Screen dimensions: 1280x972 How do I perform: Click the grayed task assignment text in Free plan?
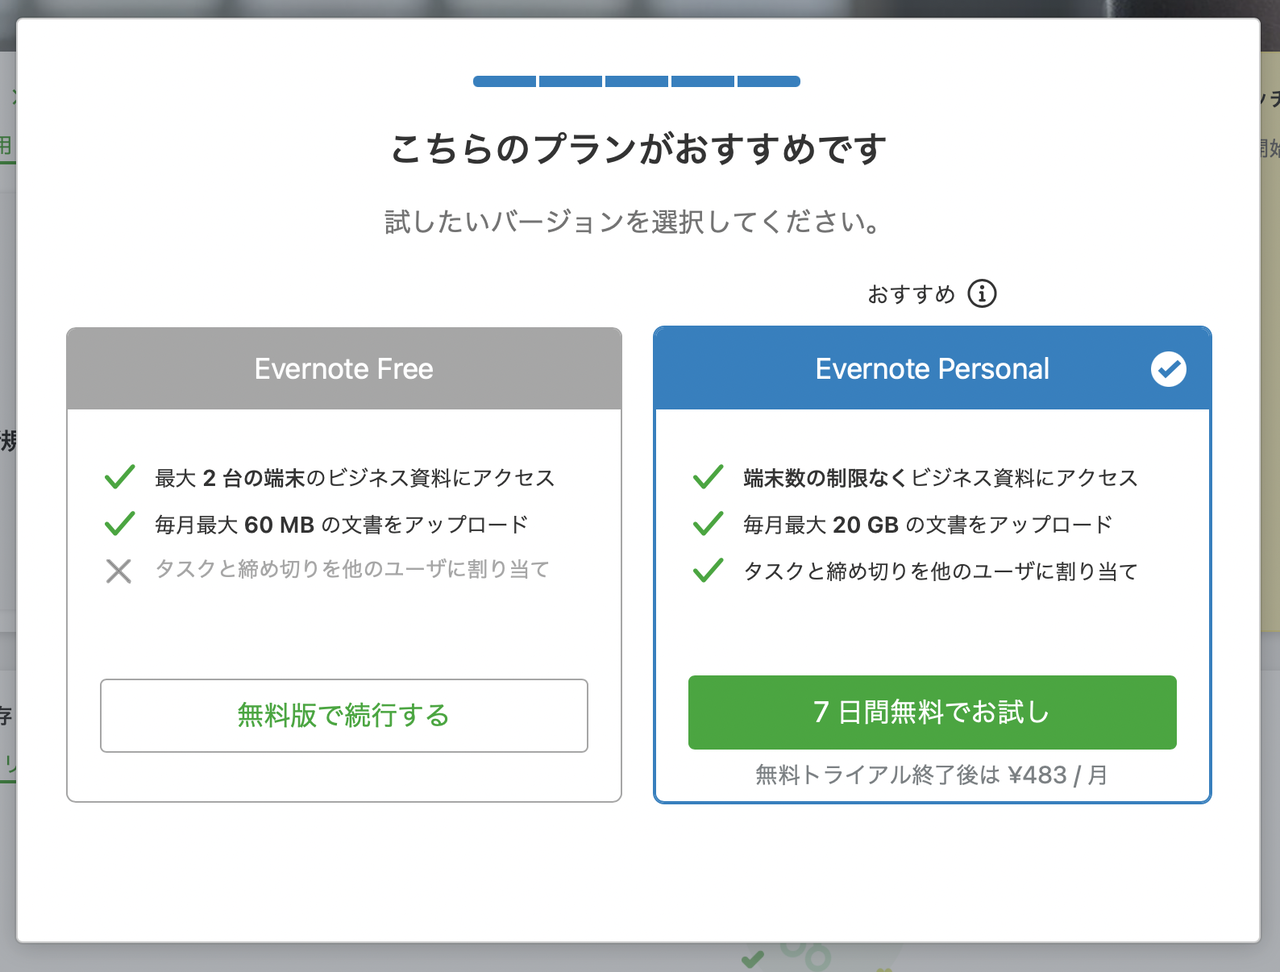tap(352, 570)
